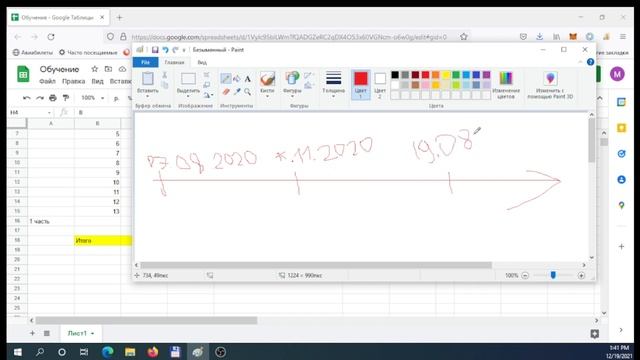The image size is (640, 360).
Task: Open the Лист1 sheet tab menu arrow
Action: (93, 333)
